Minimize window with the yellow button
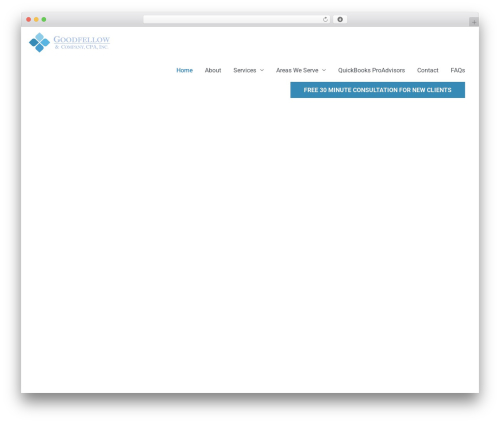The height and width of the screenshot is (423, 500). [x=36, y=19]
